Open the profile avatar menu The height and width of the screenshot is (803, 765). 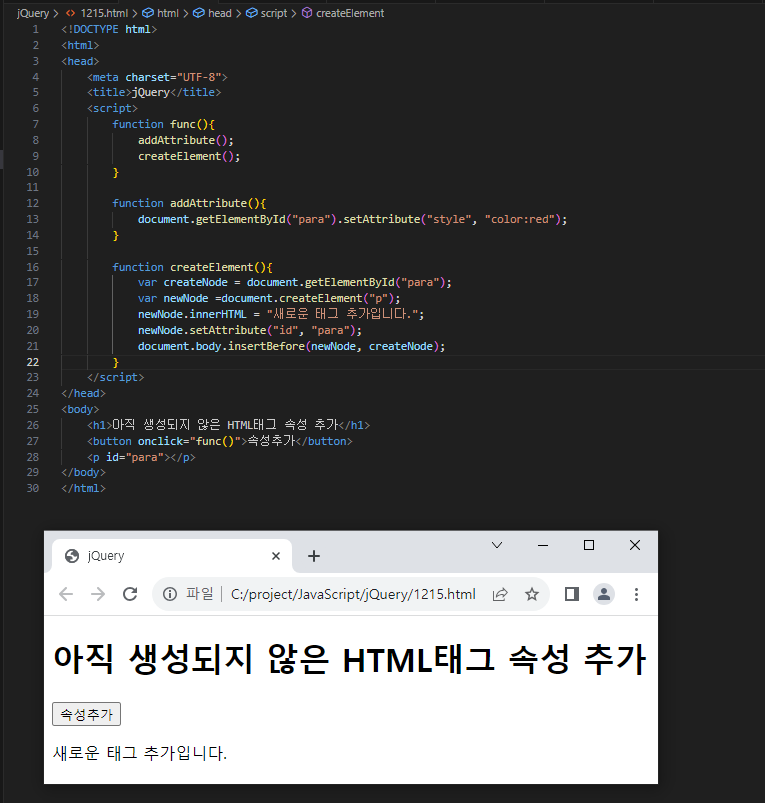(x=604, y=594)
